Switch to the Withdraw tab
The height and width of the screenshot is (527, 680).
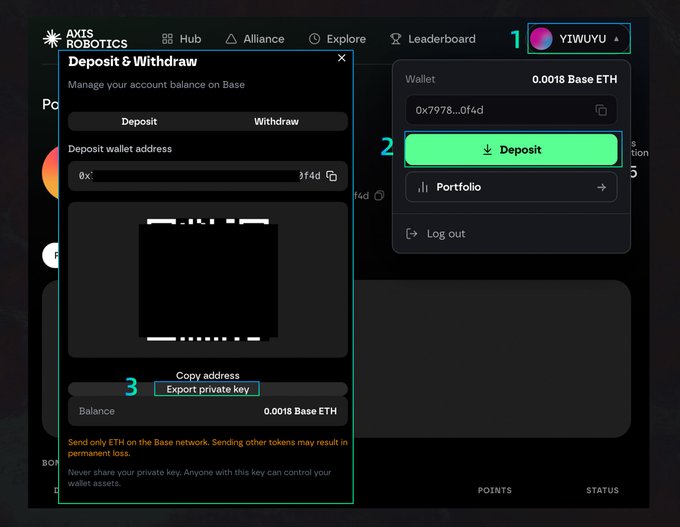click(x=276, y=121)
